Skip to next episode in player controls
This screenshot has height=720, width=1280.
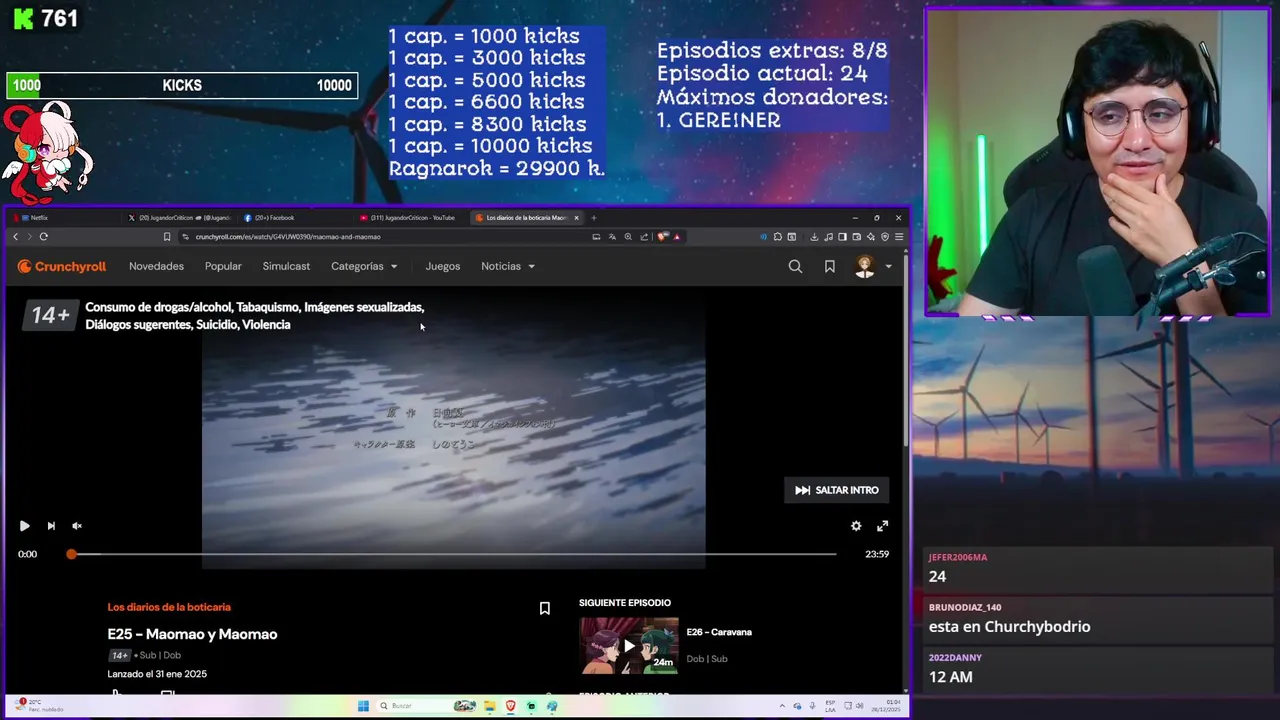tap(51, 526)
